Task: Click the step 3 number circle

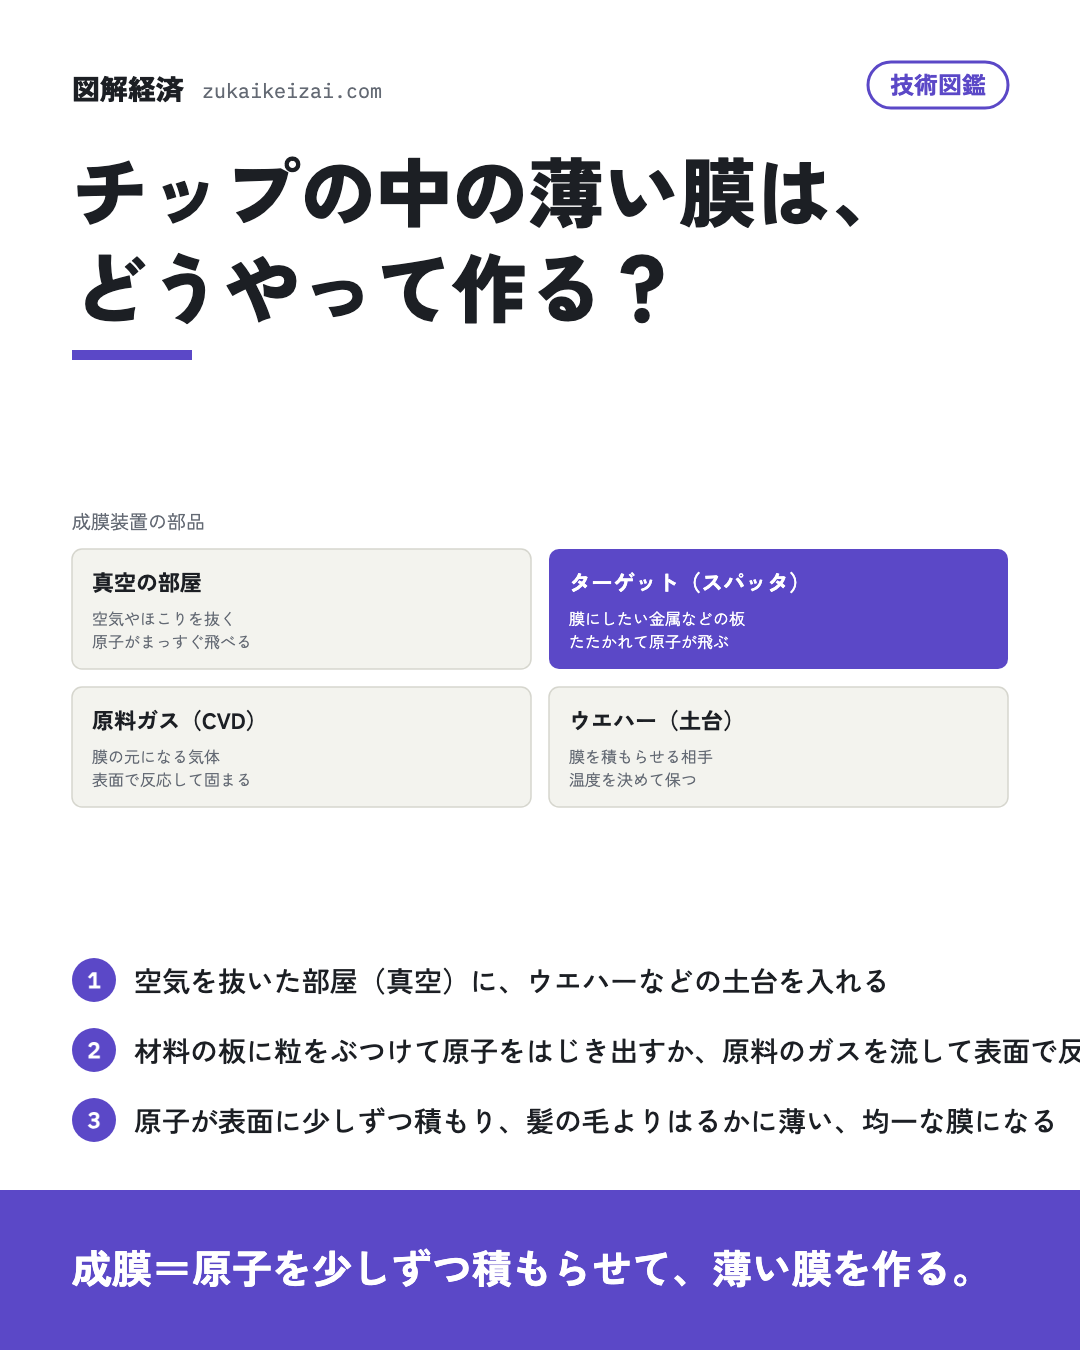Action: [x=94, y=1120]
